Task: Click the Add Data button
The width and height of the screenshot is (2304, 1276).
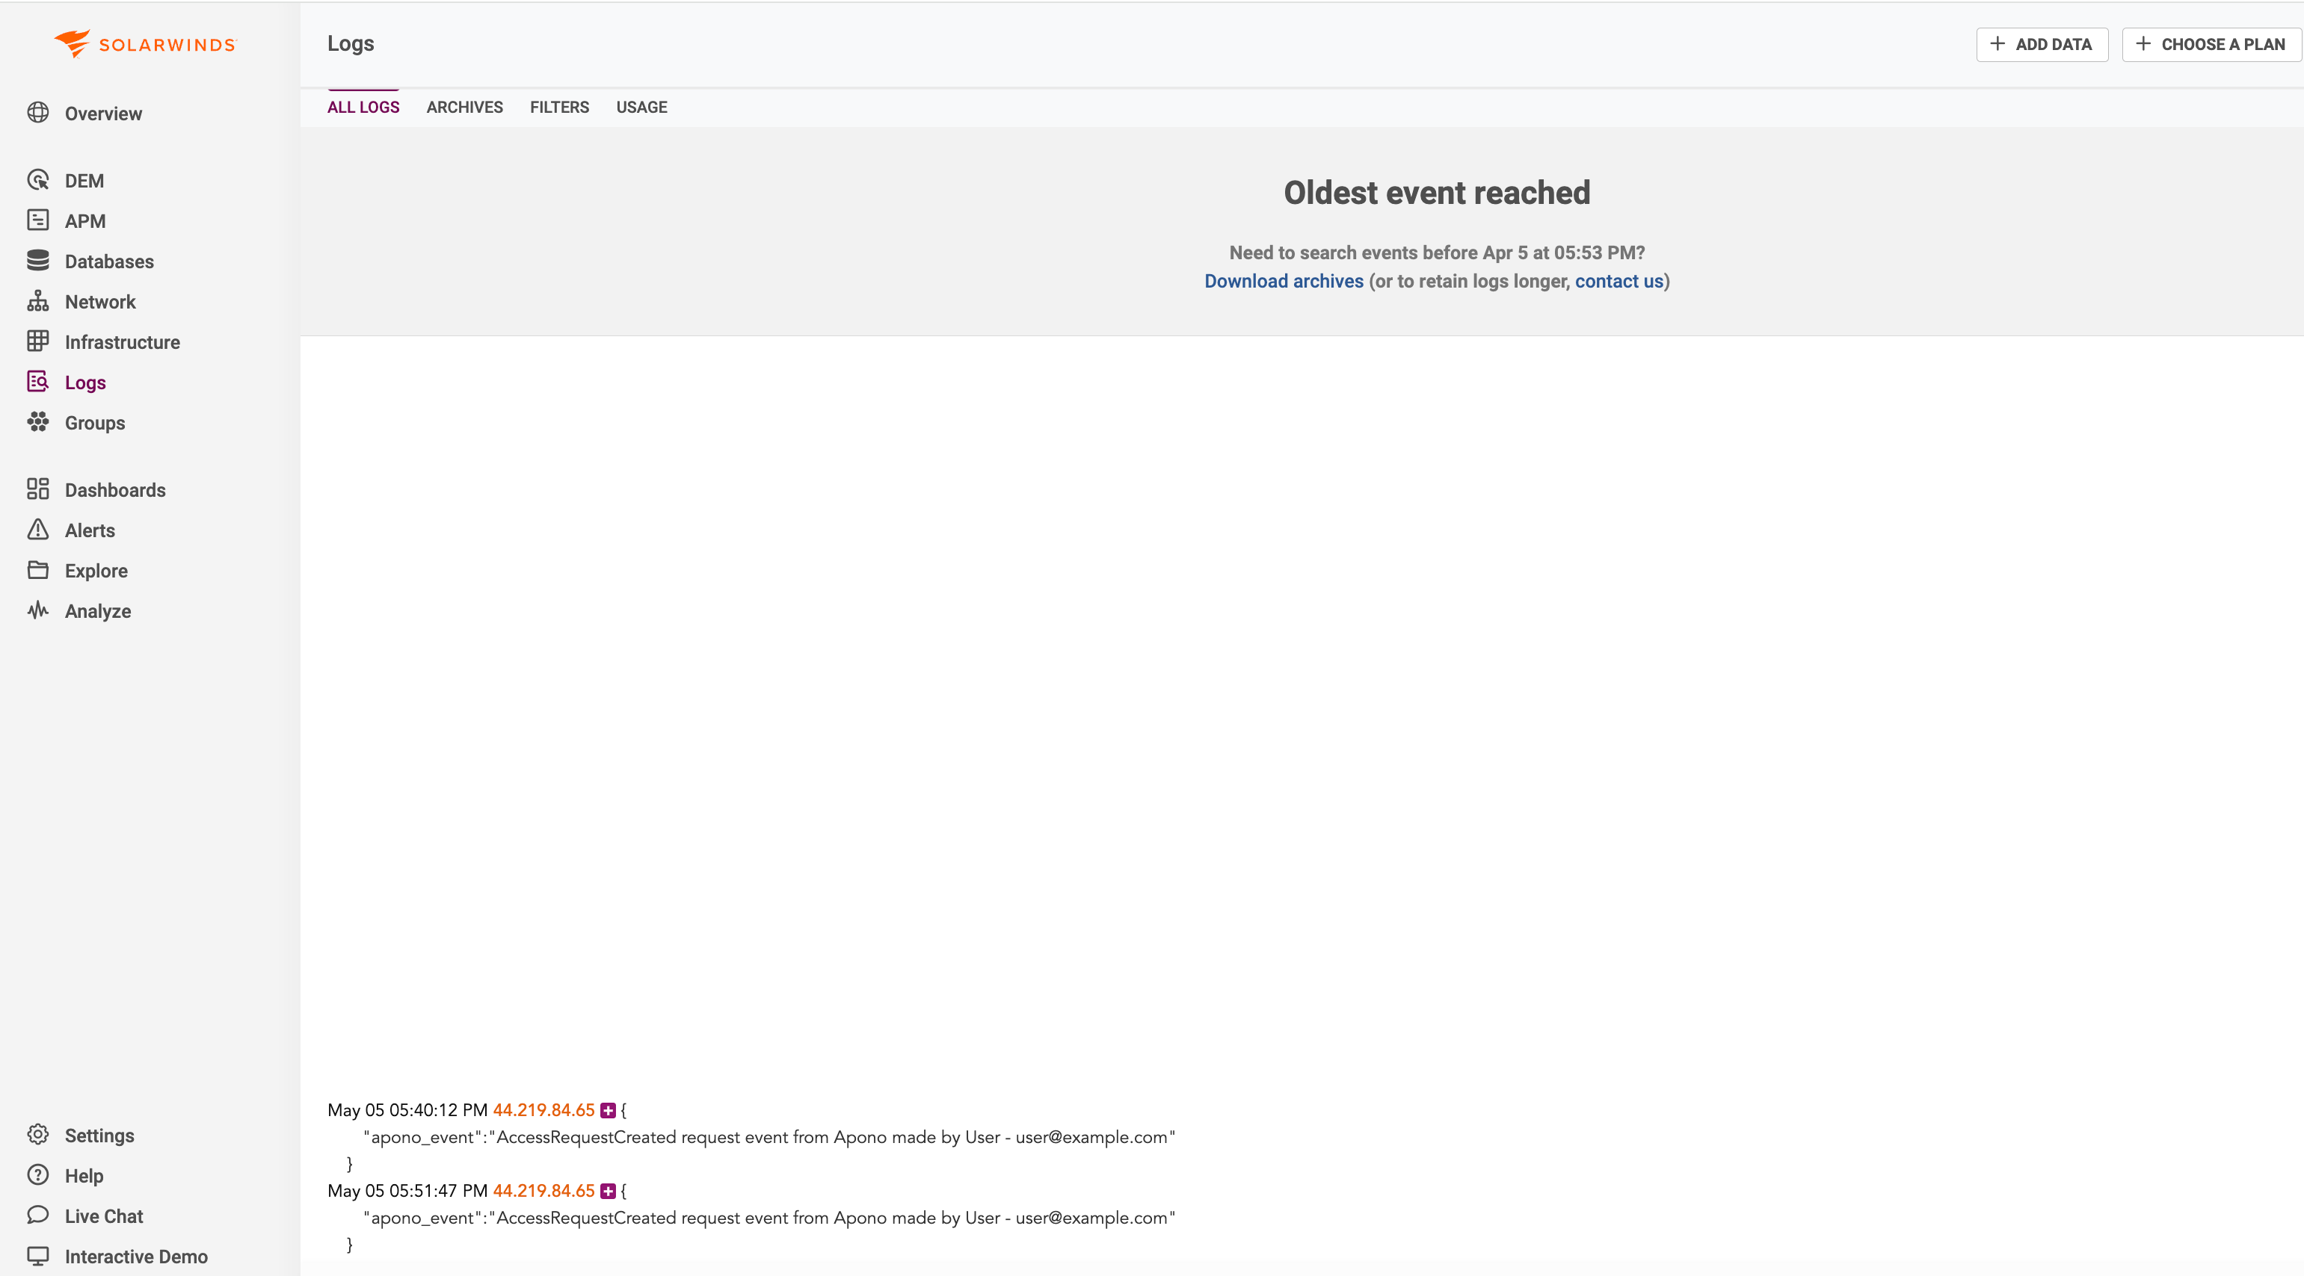Action: [2041, 44]
